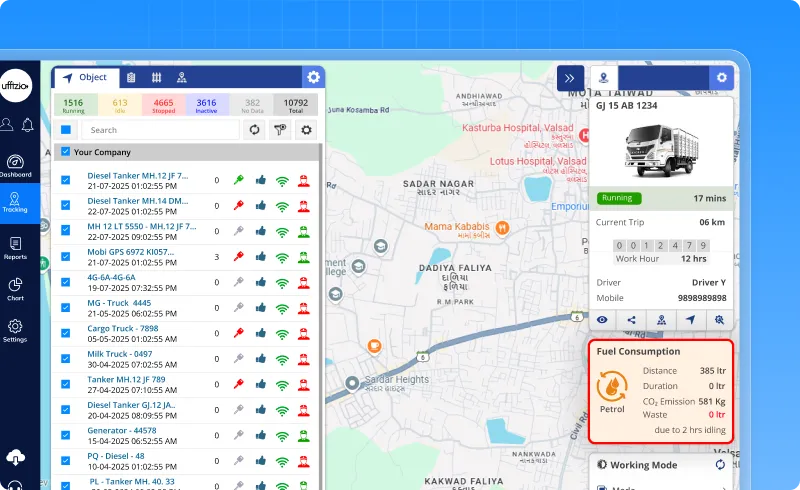The width and height of the screenshot is (800, 490).
Task: Open the filter funnel icon next to refresh
Action: [x=281, y=130]
